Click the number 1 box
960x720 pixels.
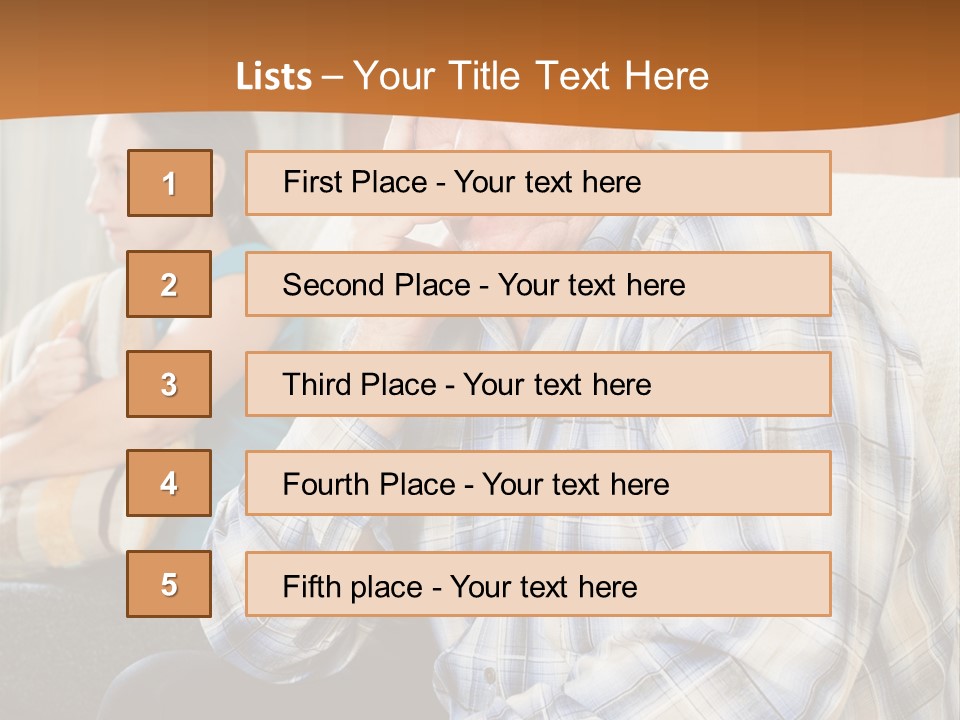coord(170,183)
